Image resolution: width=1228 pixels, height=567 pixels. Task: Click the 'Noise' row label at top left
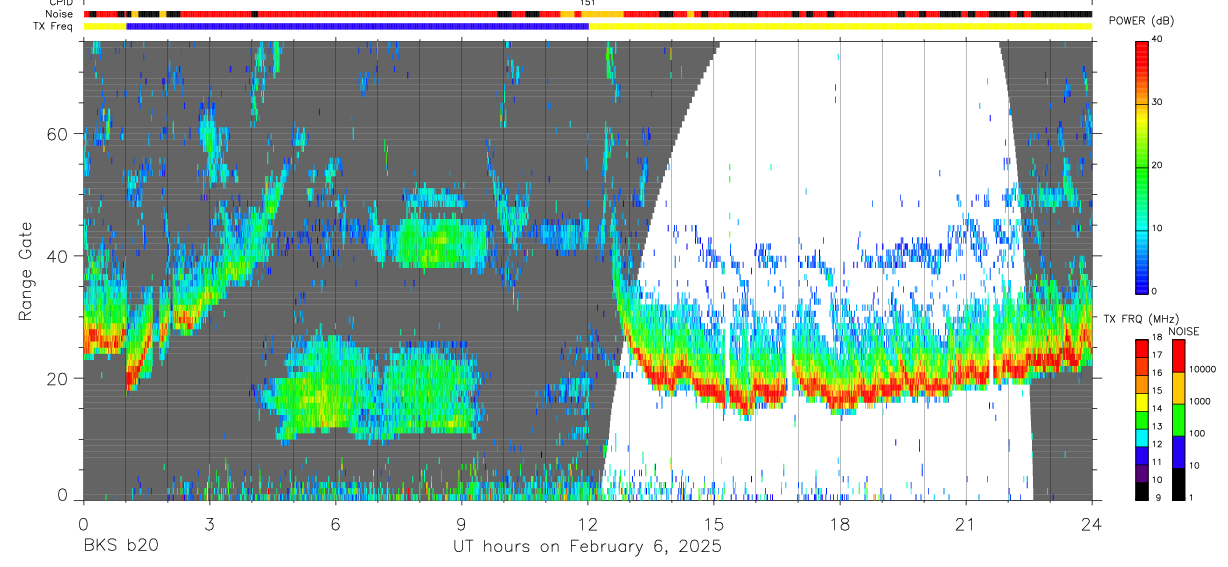59,15
